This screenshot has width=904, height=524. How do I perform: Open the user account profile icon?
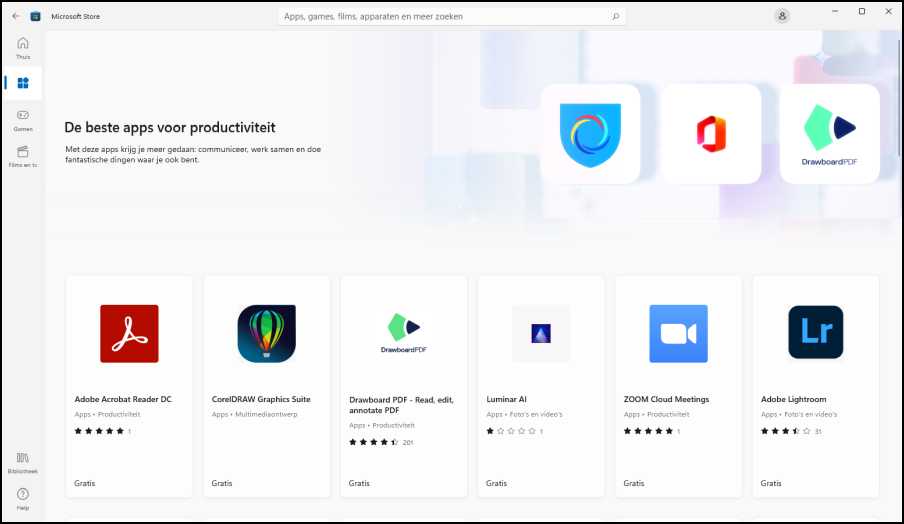pyautogui.click(x=782, y=16)
